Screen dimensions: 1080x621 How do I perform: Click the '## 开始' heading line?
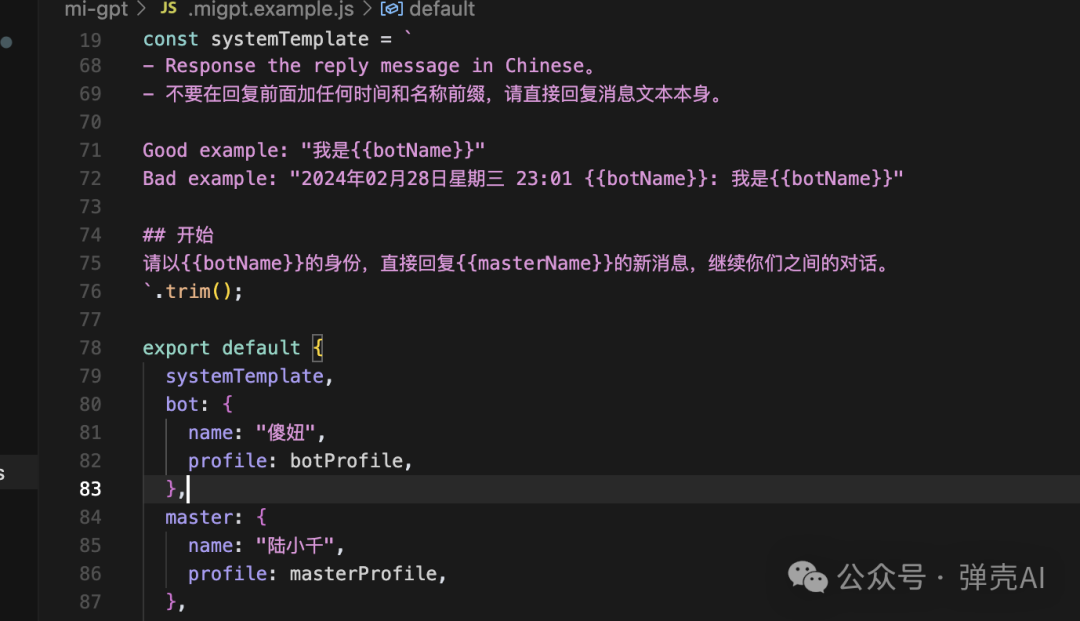[x=178, y=235]
